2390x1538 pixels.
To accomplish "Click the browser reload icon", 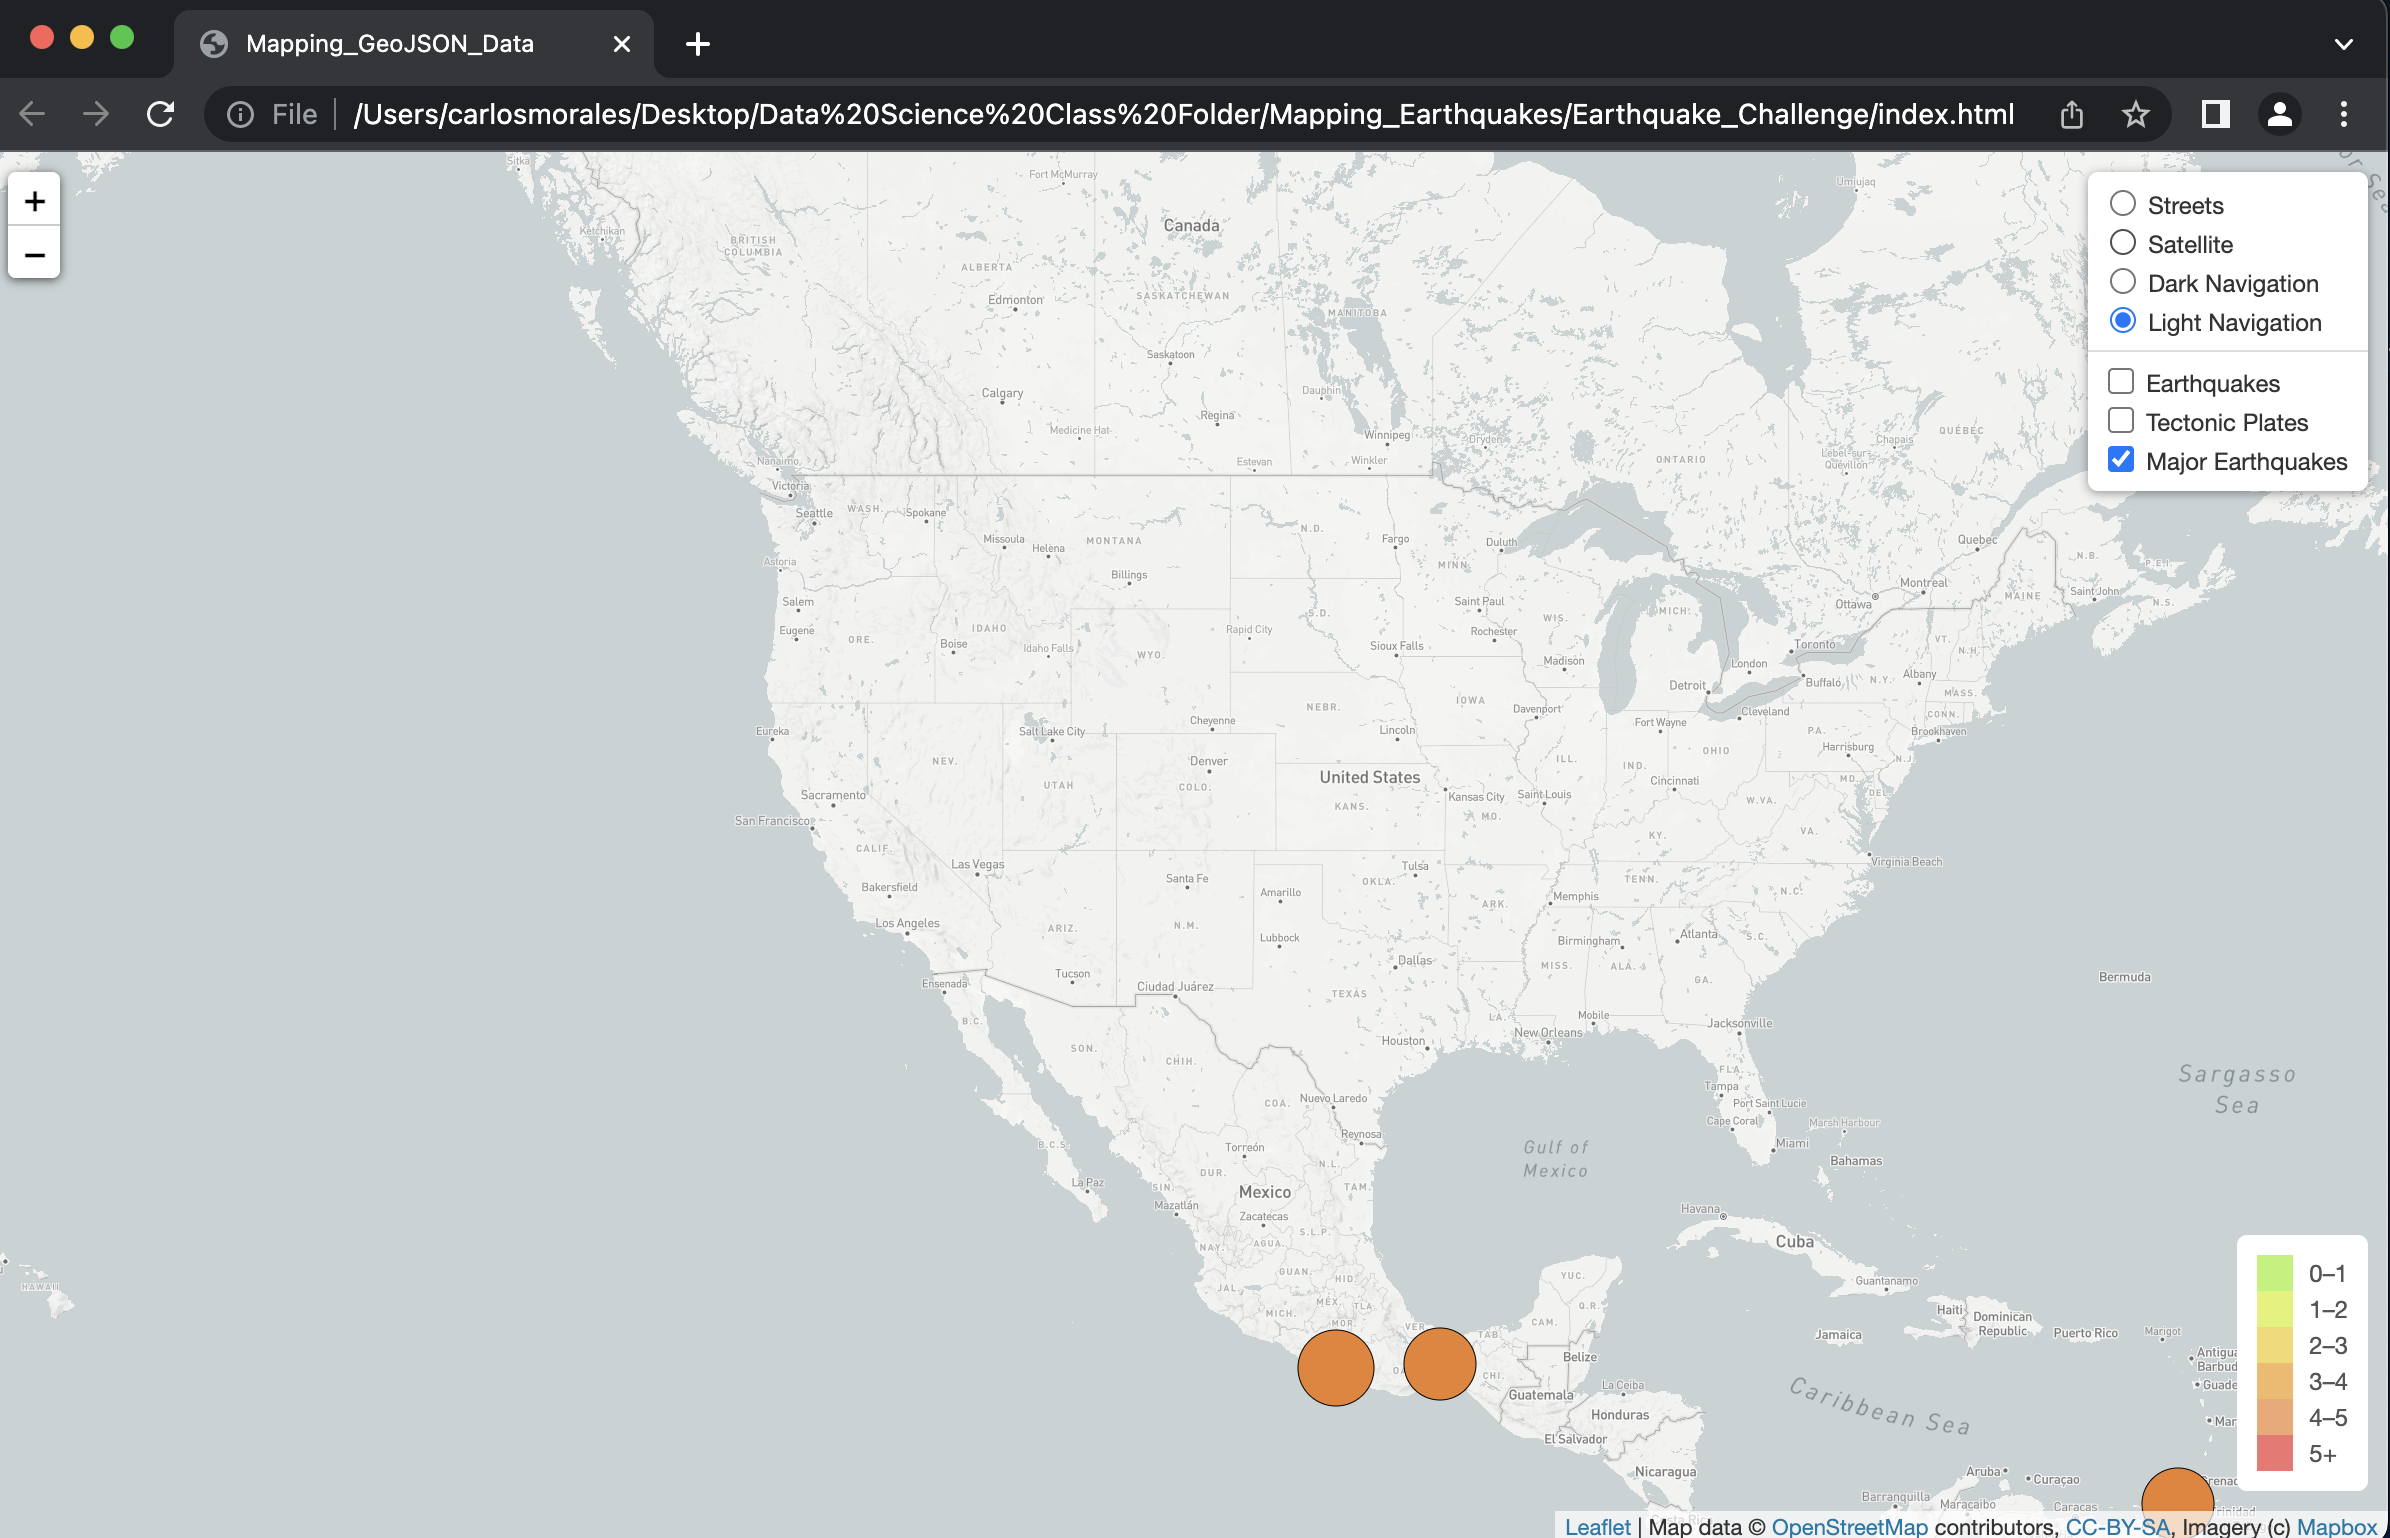I will tap(160, 113).
